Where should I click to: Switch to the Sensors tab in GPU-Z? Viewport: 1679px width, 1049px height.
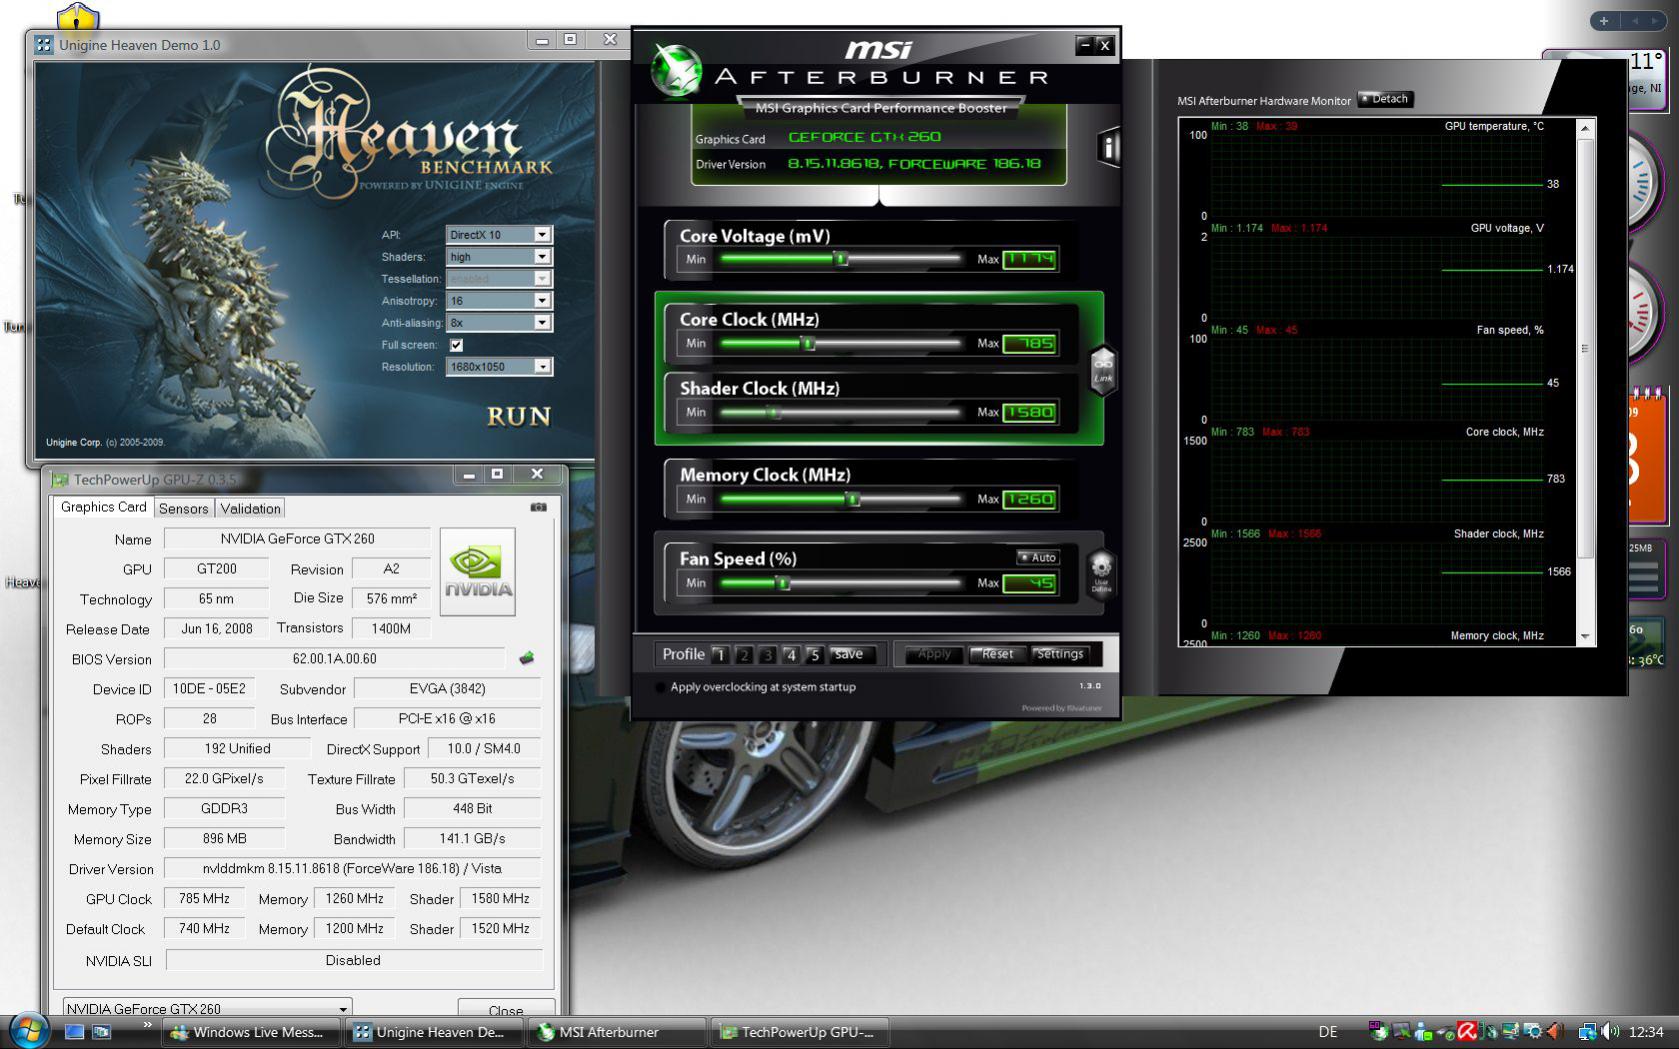[x=184, y=508]
